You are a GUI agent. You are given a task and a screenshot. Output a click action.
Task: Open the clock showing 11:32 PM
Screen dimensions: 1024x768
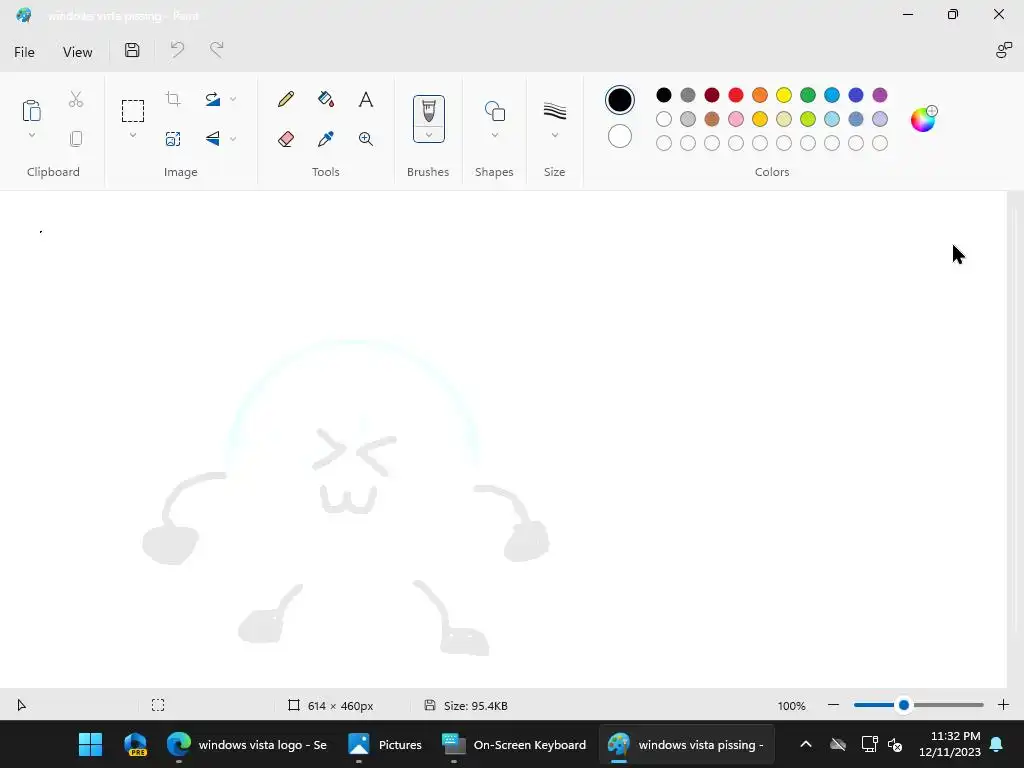pyautogui.click(x=950, y=744)
